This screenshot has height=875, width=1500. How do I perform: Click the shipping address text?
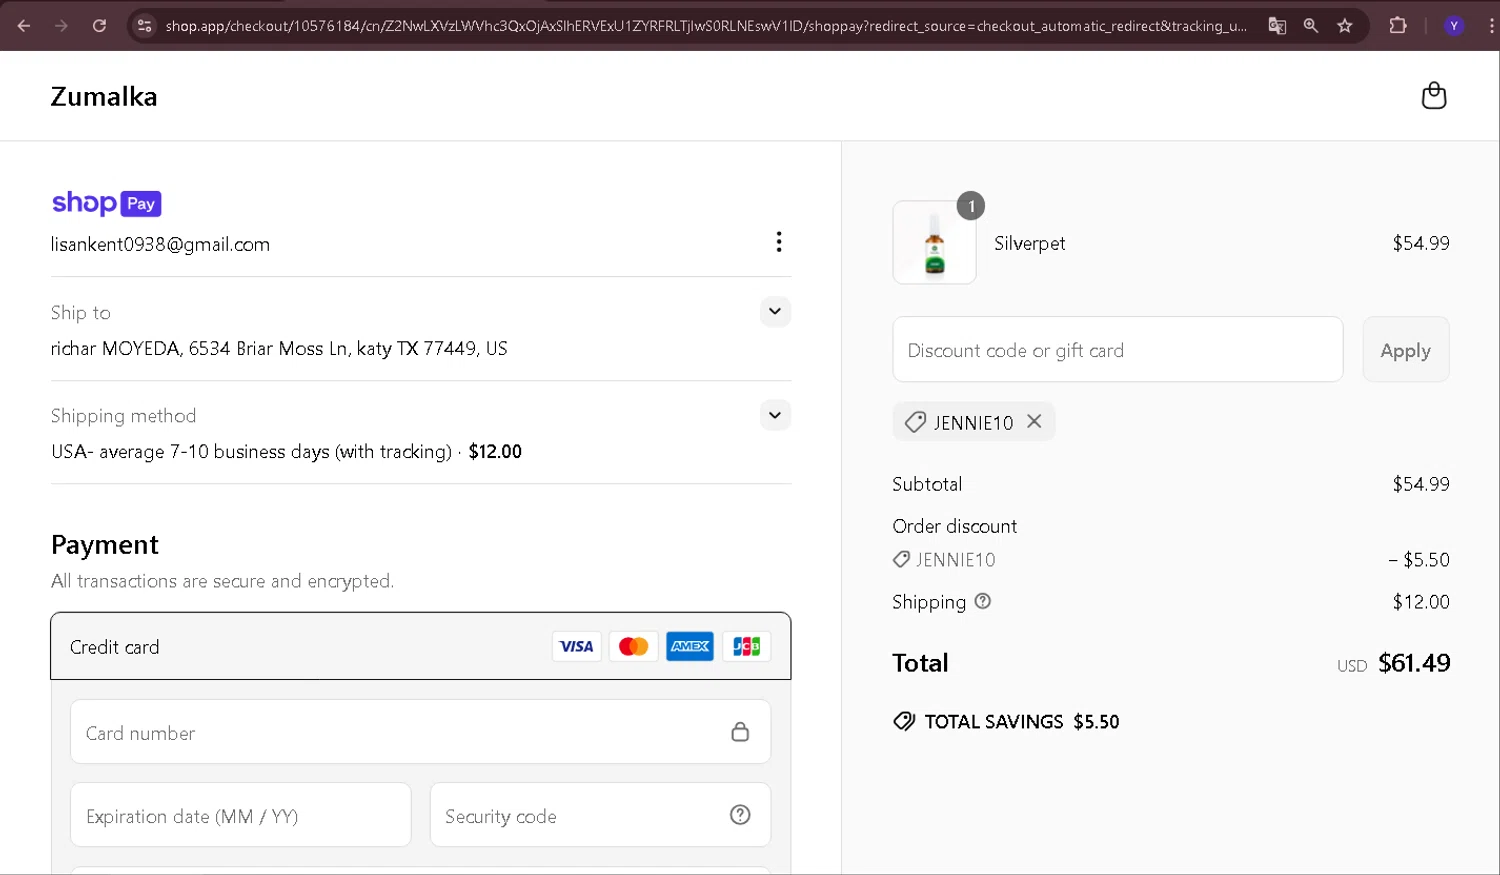pyautogui.click(x=279, y=349)
